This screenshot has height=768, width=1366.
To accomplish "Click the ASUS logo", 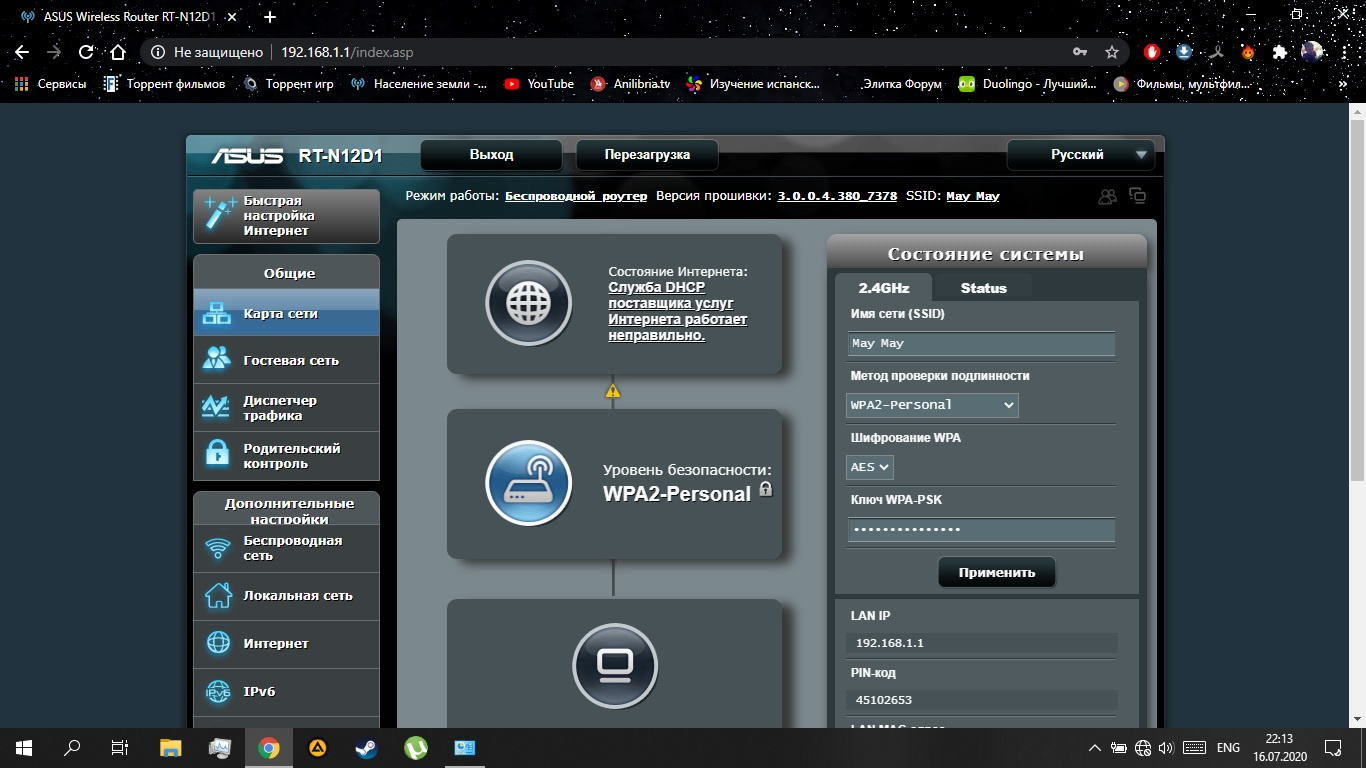I will (x=248, y=156).
